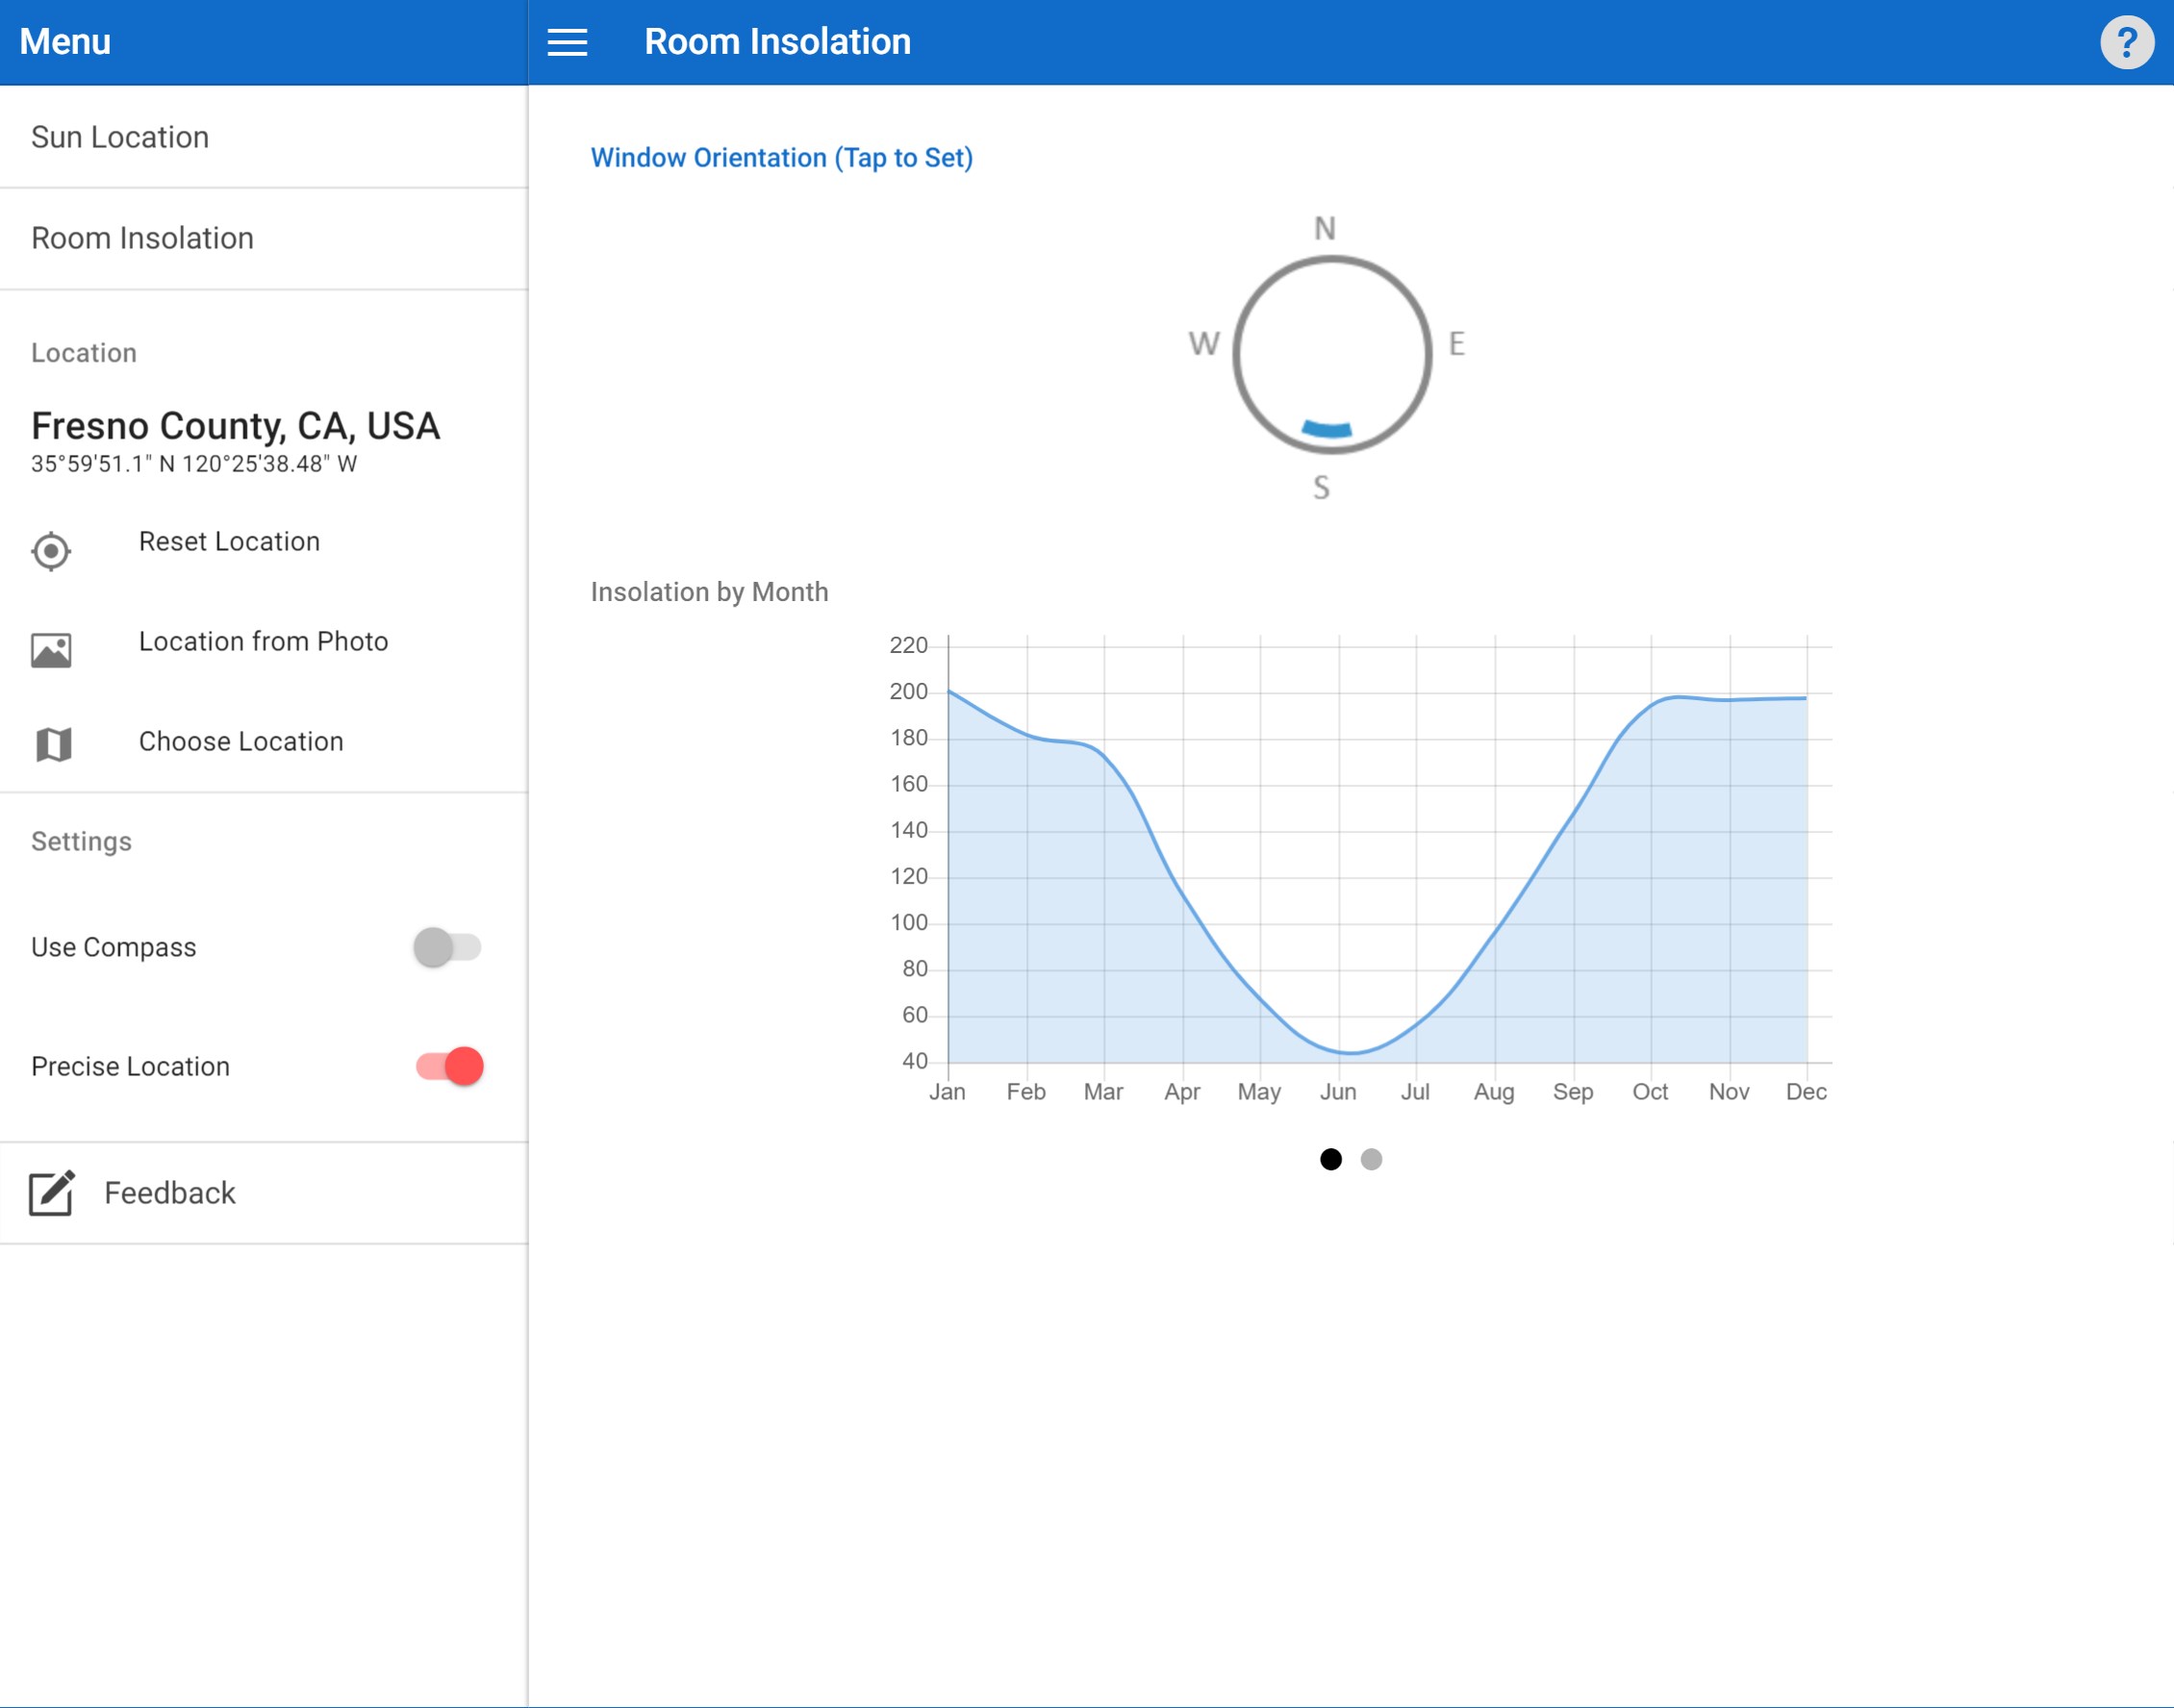This screenshot has width=2174, height=1708.
Task: Tap the E label beside compass
Action: click(1456, 344)
